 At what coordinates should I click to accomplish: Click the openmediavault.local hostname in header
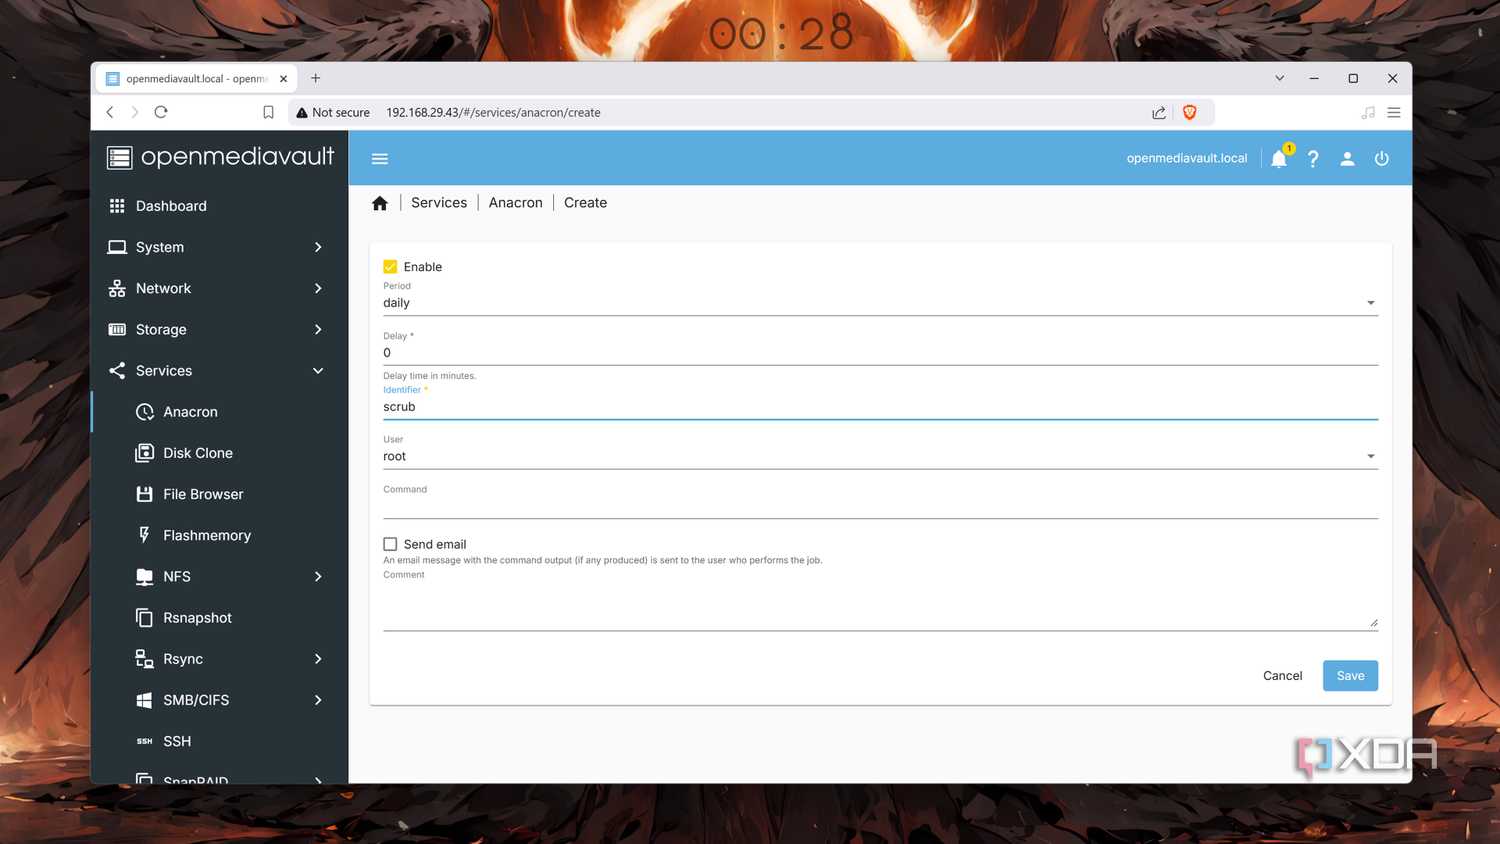click(1187, 158)
